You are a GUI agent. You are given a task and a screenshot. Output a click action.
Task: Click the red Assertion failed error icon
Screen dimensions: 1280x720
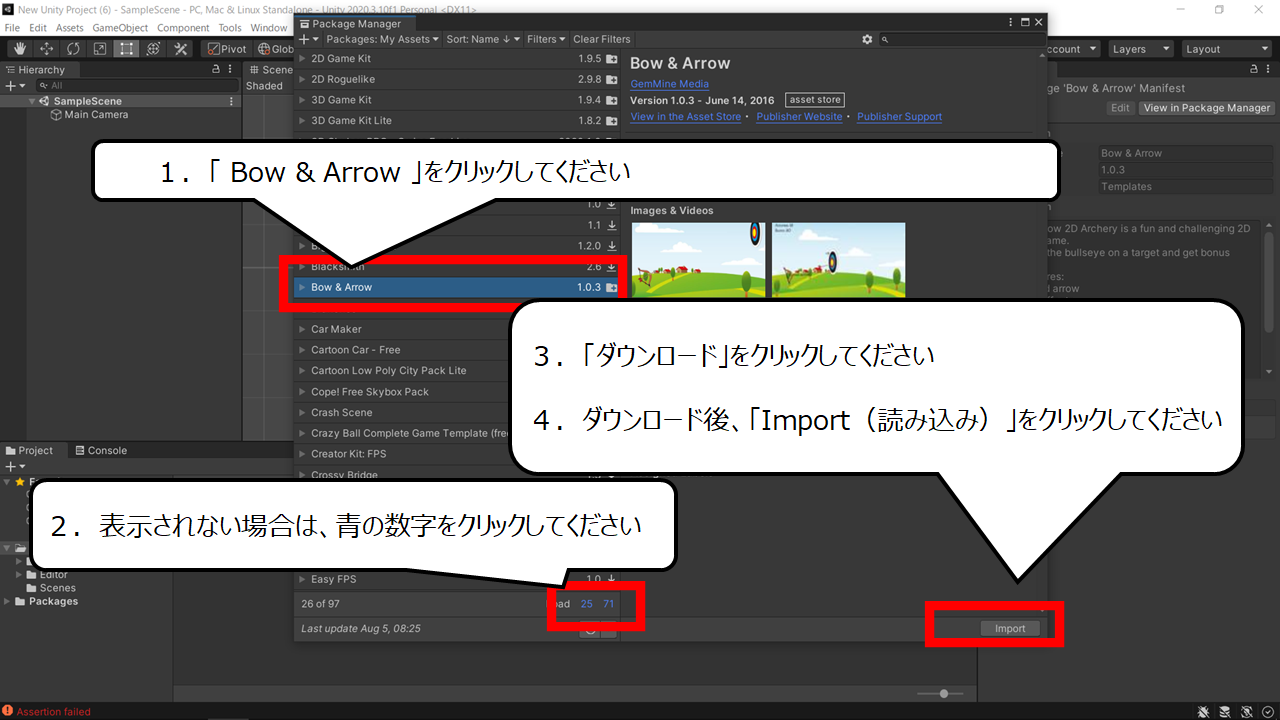(8, 711)
